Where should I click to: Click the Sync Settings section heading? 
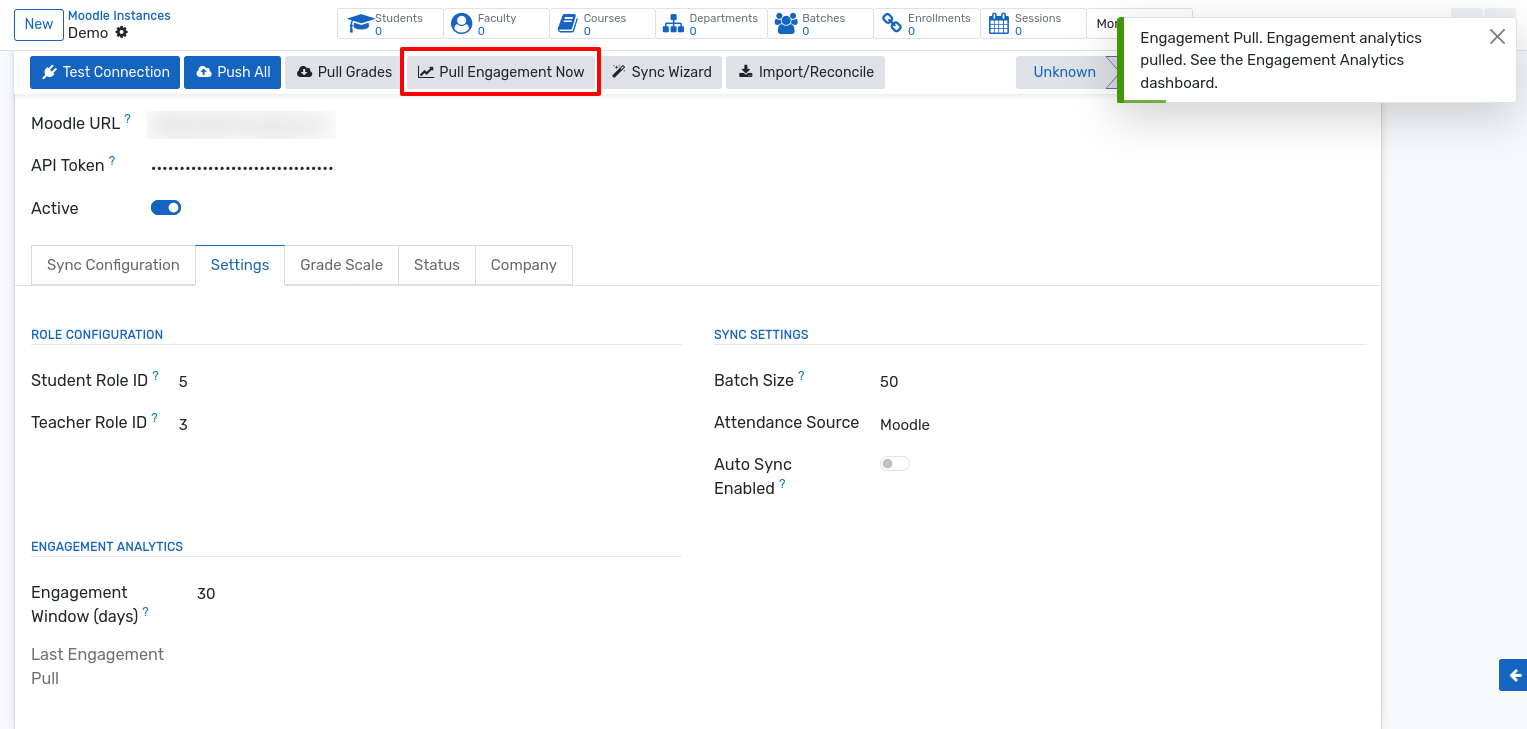click(761, 335)
